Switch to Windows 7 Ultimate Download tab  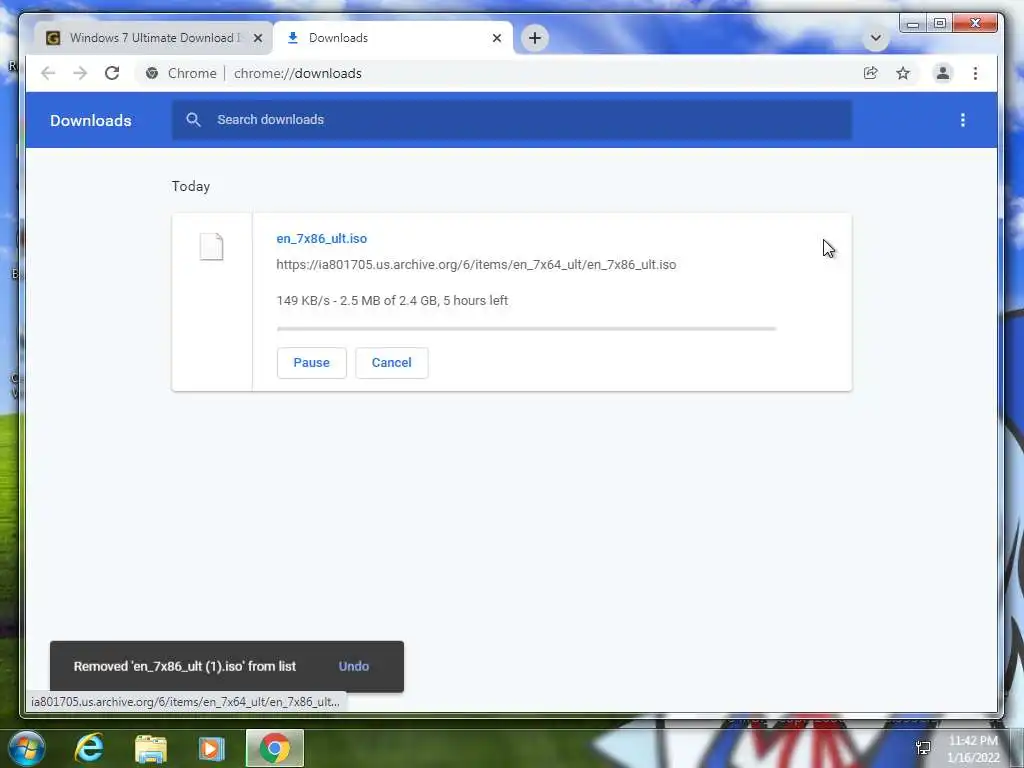153,38
